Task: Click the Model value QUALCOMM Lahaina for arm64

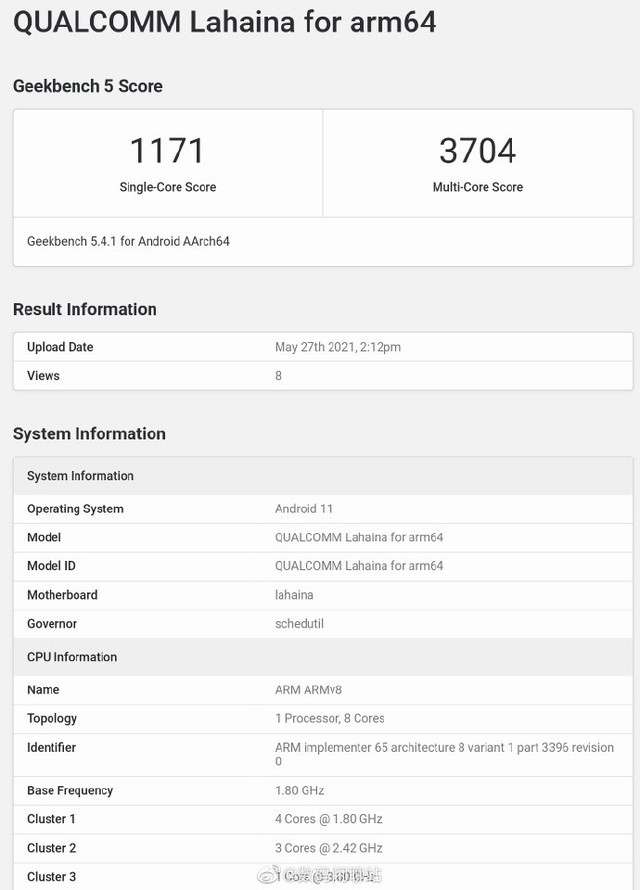Action: click(x=359, y=537)
